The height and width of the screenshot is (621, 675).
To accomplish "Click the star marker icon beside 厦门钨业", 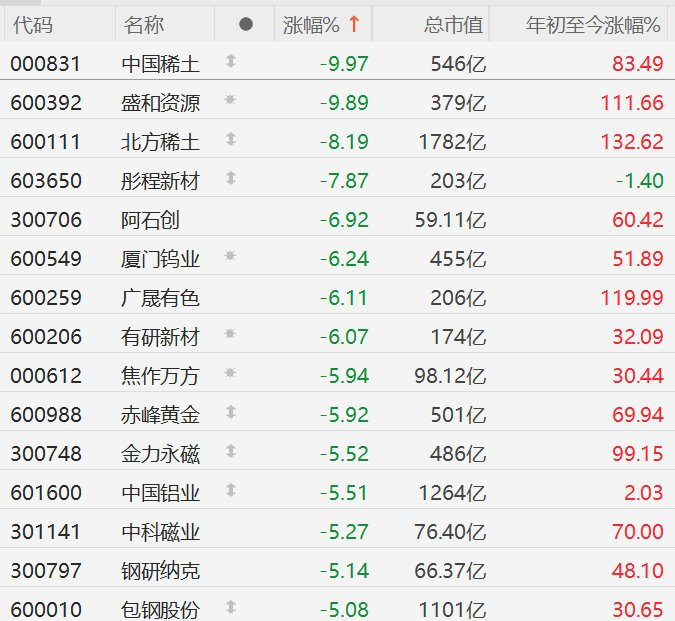I will (230, 256).
